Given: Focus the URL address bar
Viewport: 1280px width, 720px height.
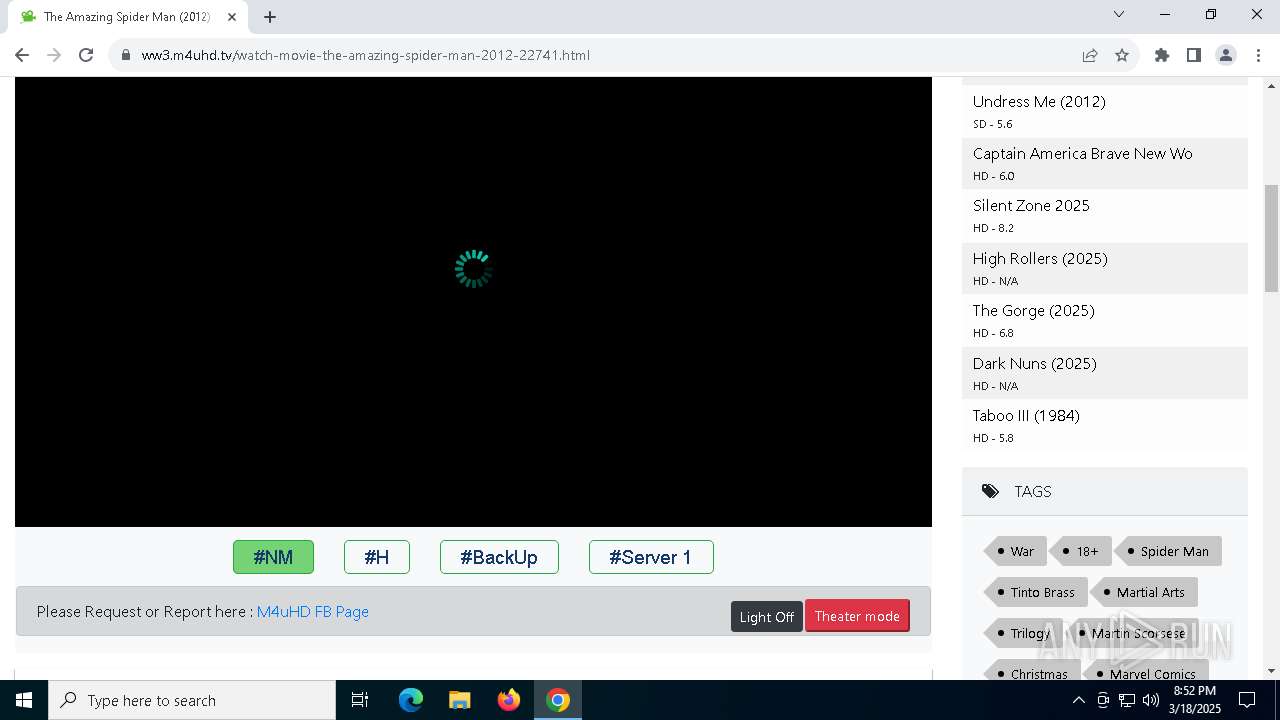Looking at the screenshot, I should pyautogui.click(x=600, y=55).
